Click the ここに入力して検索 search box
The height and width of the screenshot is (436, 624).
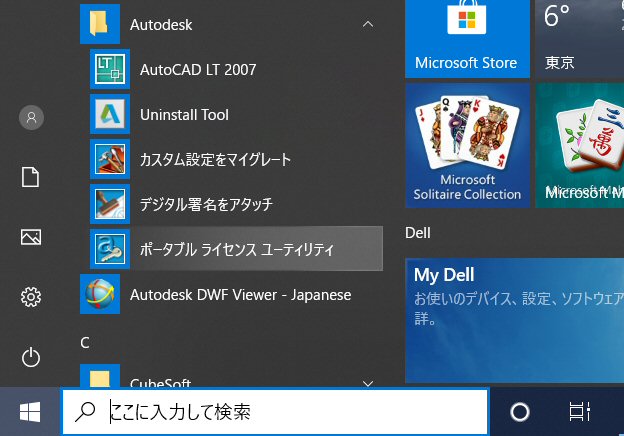[275, 412]
